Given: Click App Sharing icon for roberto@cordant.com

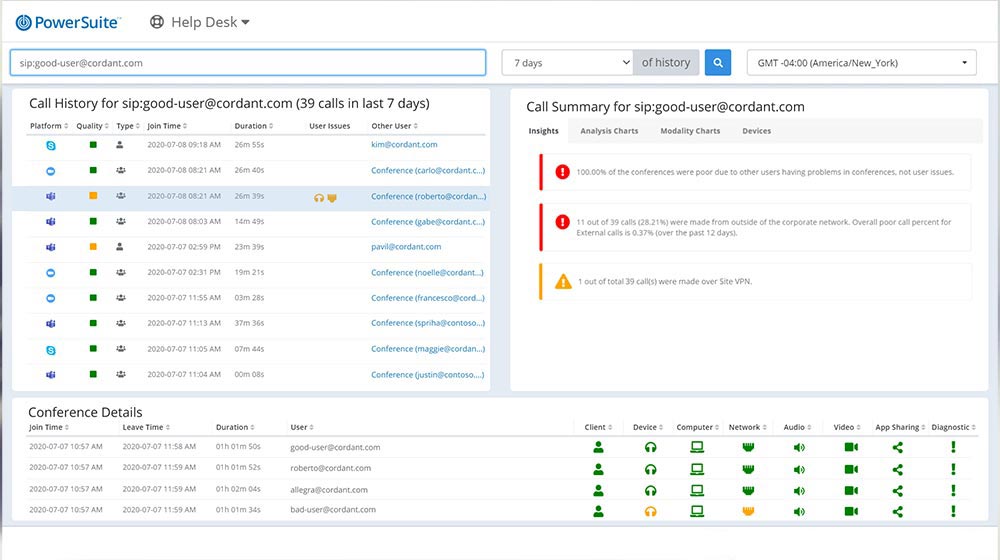Looking at the screenshot, I should [x=897, y=469].
